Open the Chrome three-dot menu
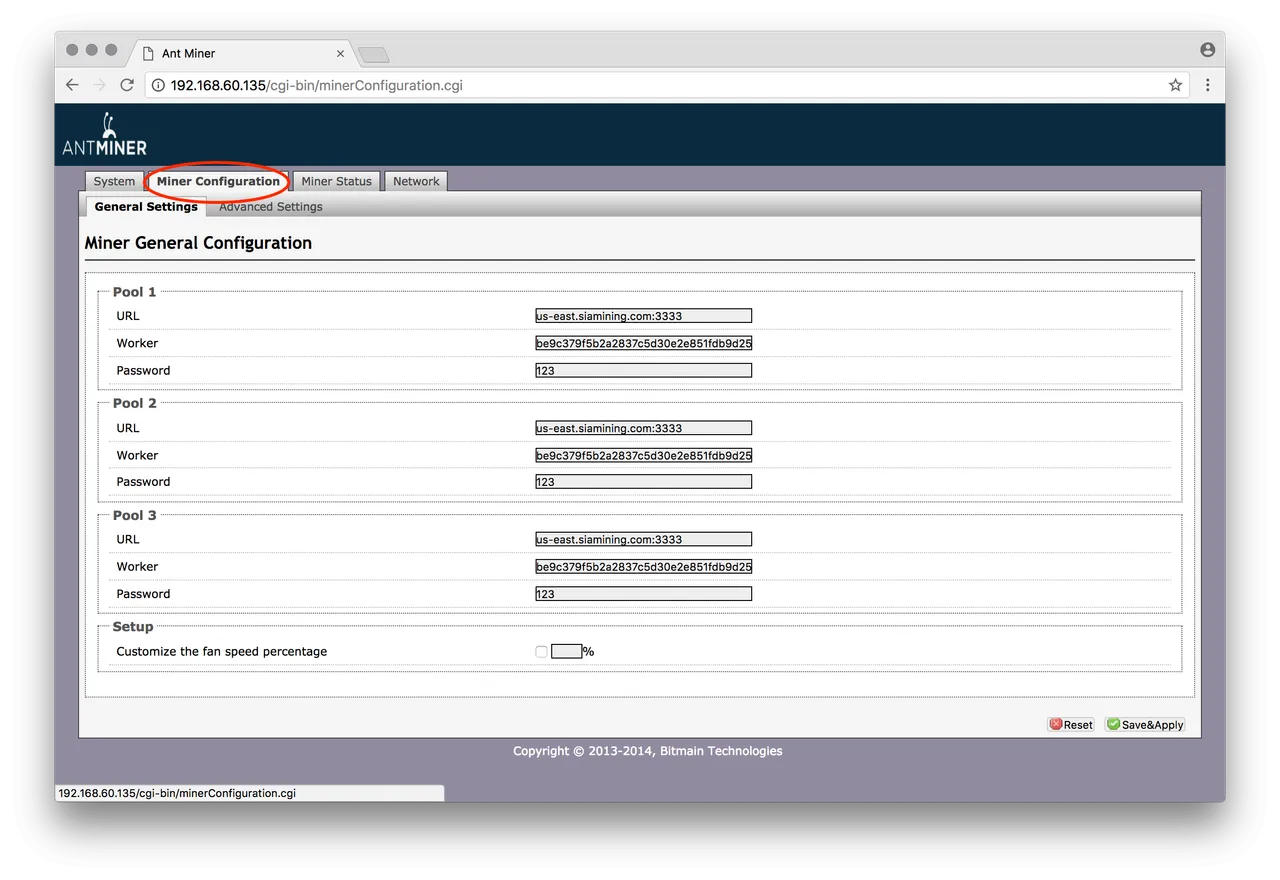 click(1207, 85)
